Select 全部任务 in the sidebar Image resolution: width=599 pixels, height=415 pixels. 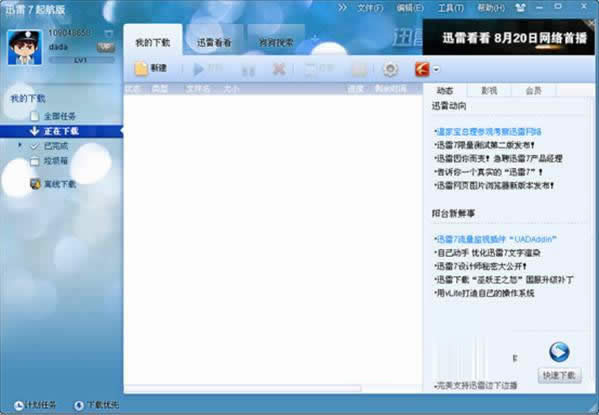click(60, 116)
